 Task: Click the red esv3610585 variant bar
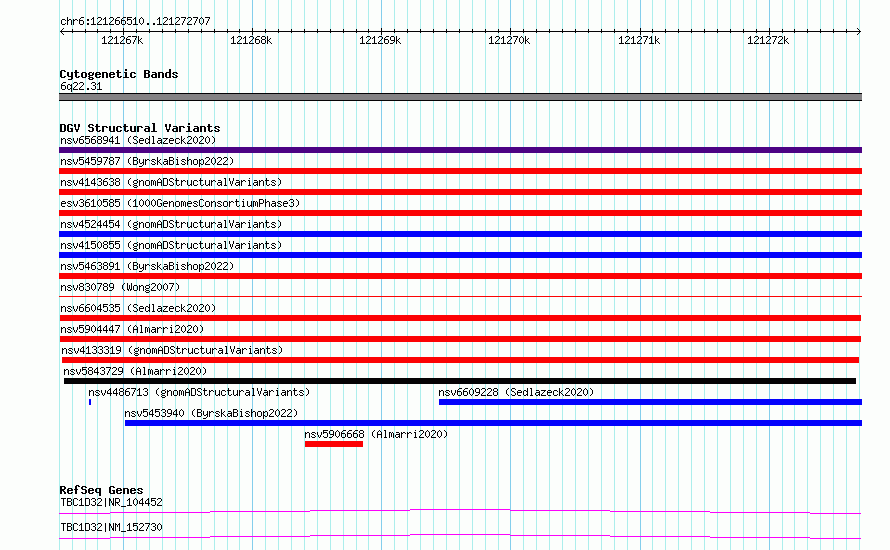(460, 213)
